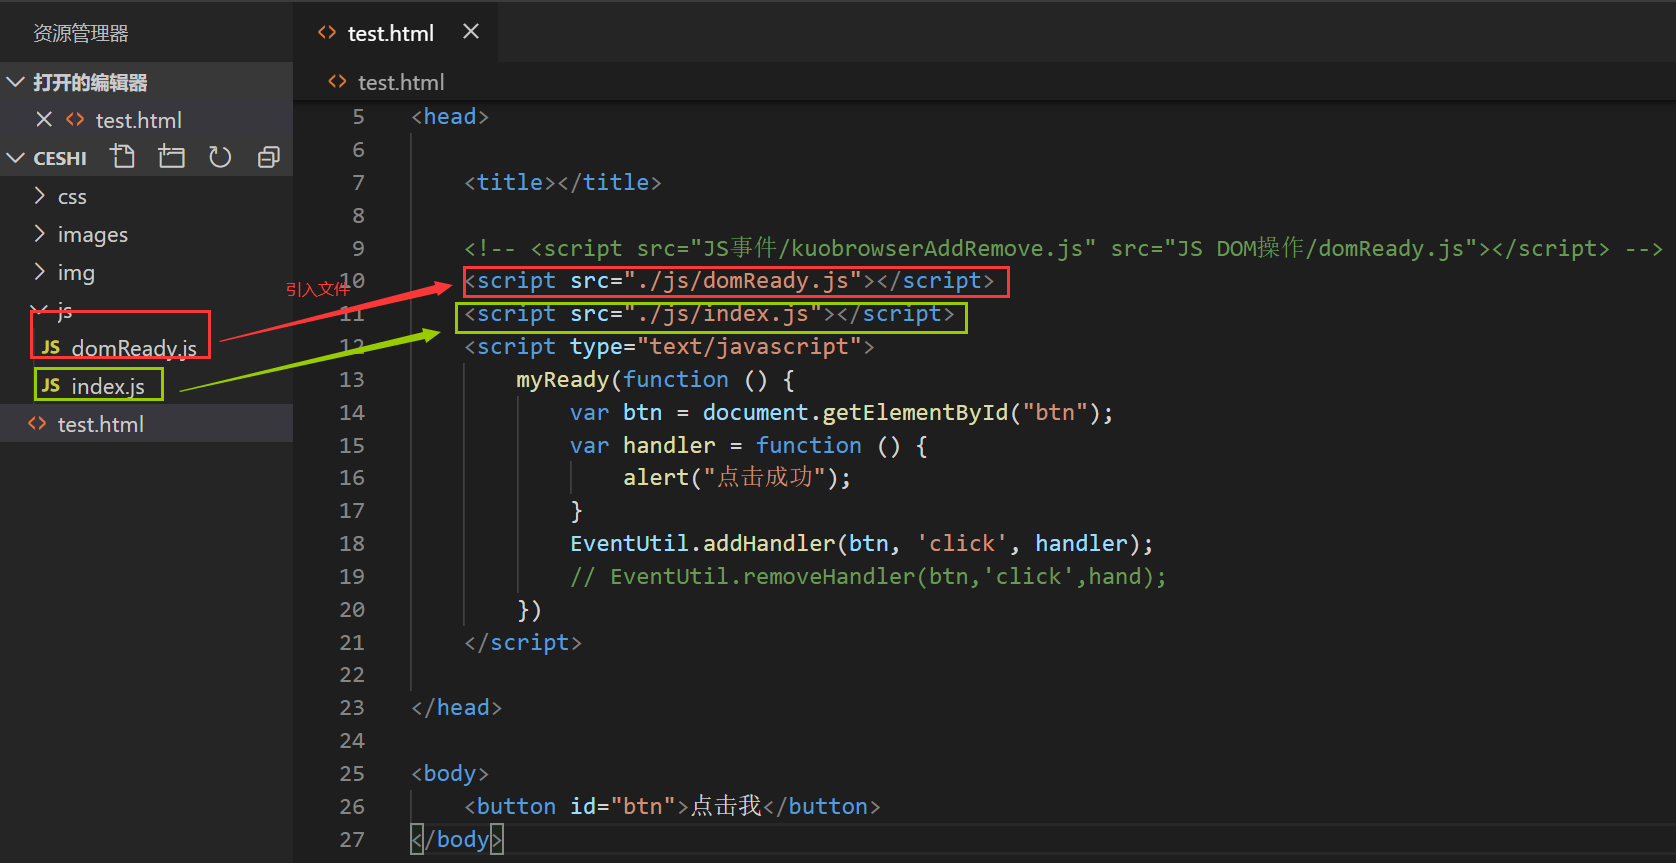Click the index.js script src line

[x=709, y=314]
